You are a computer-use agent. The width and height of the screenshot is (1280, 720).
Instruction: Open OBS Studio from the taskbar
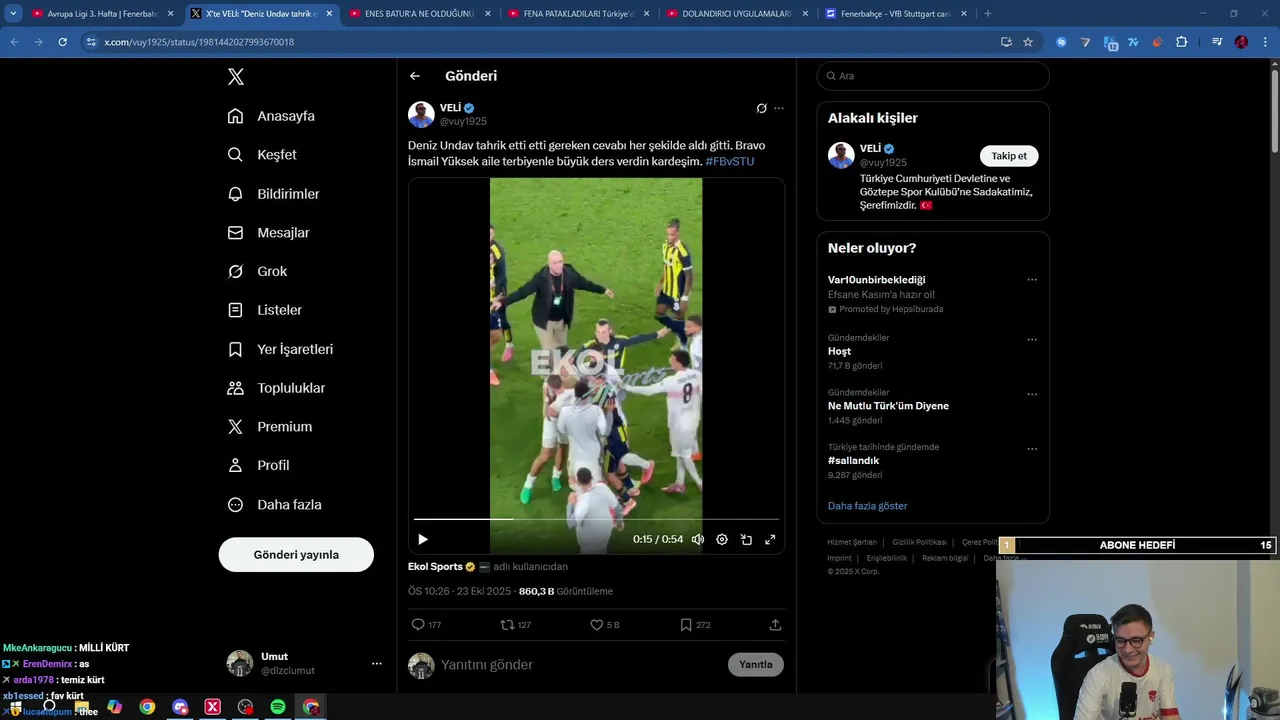tap(245, 707)
